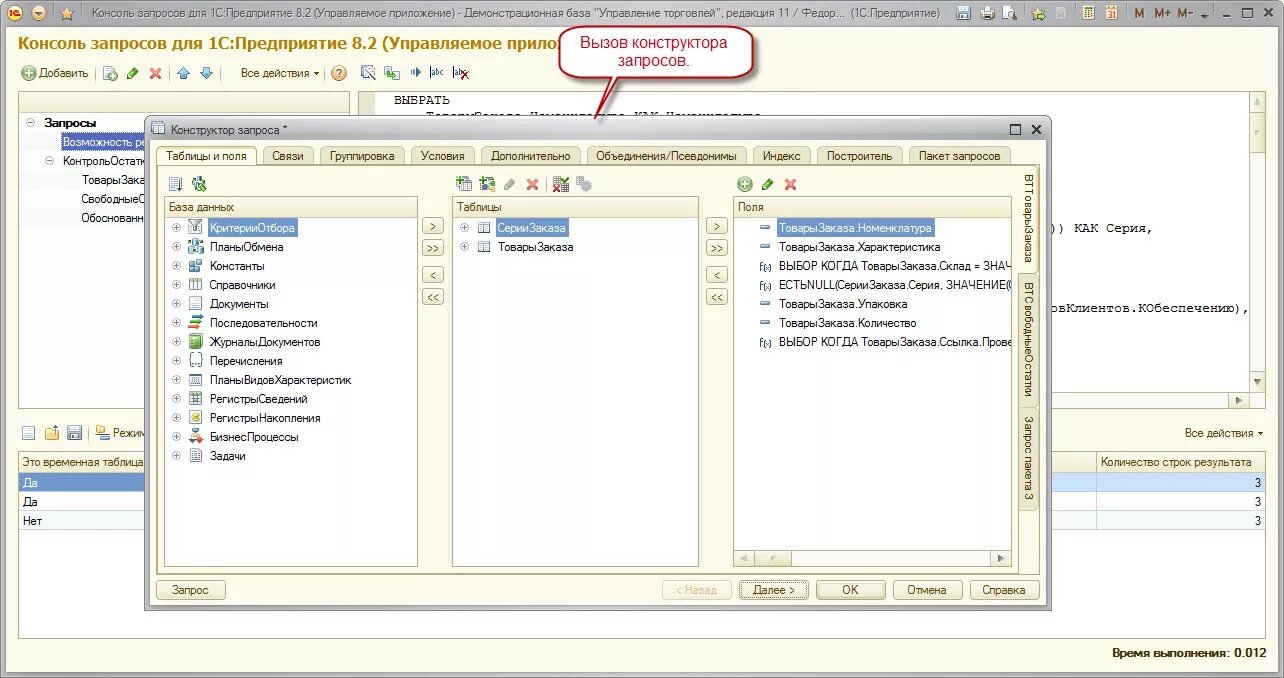Select Перечисления in База данных tree
The image size is (1284, 678).
click(x=246, y=361)
